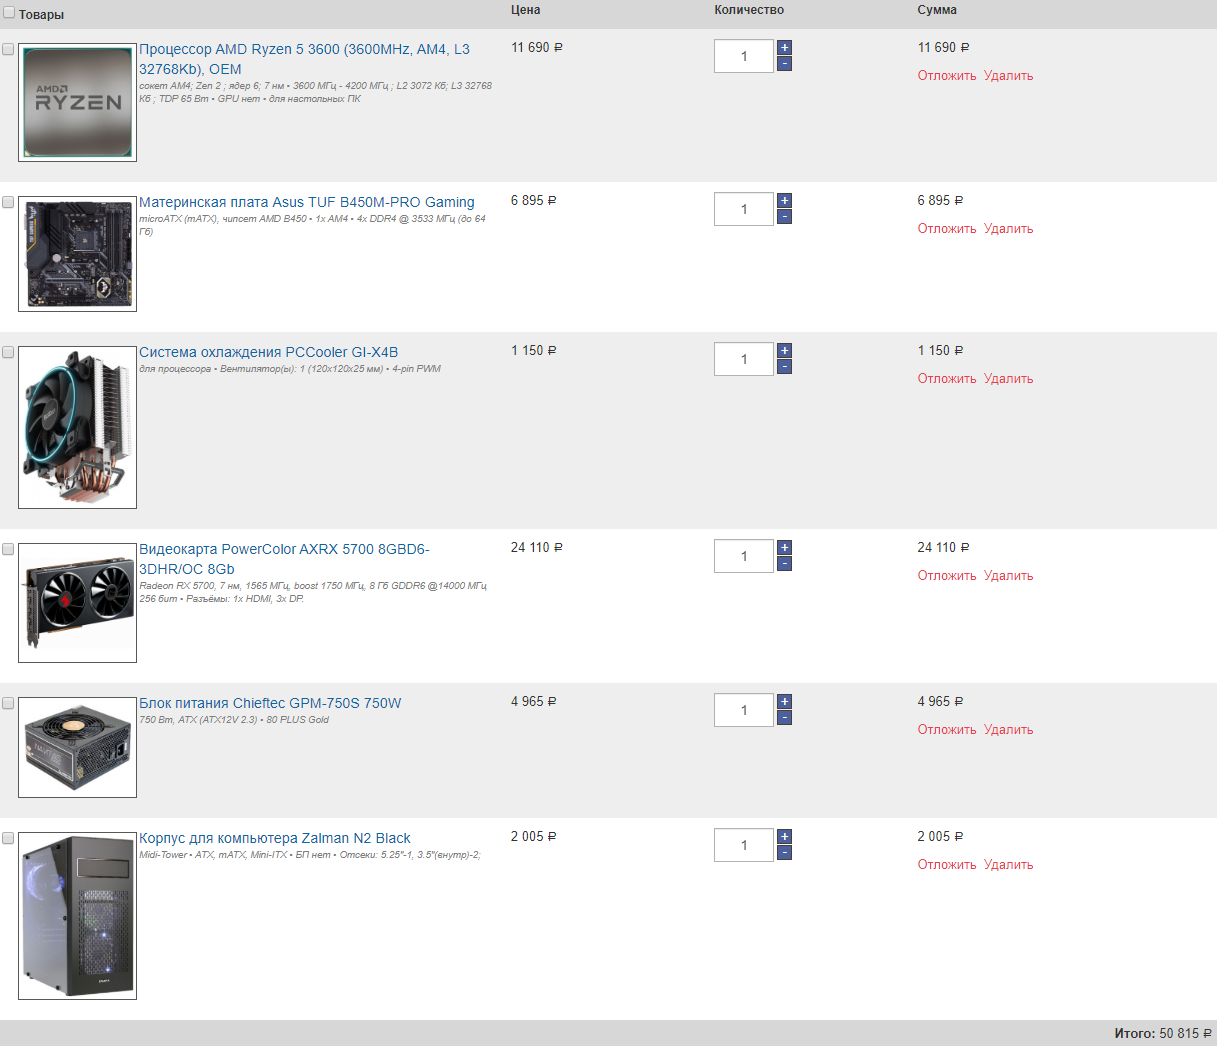Decrease quantity of Chieftec GPM-750S power supply
This screenshot has height=1046, width=1217.
[x=784, y=718]
